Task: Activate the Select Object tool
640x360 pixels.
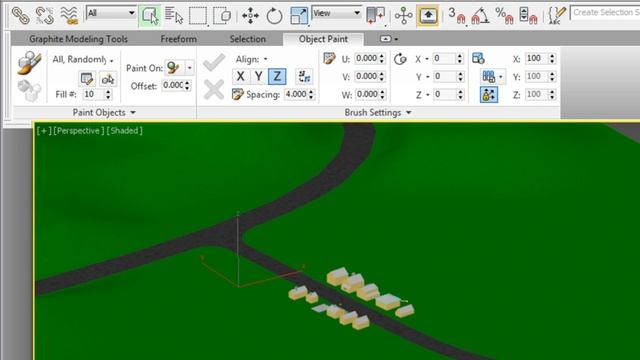Action: click(x=150, y=16)
